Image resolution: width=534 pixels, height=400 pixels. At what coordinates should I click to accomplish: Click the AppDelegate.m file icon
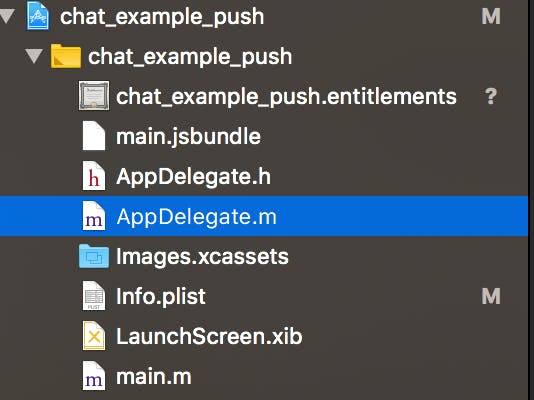click(94, 216)
